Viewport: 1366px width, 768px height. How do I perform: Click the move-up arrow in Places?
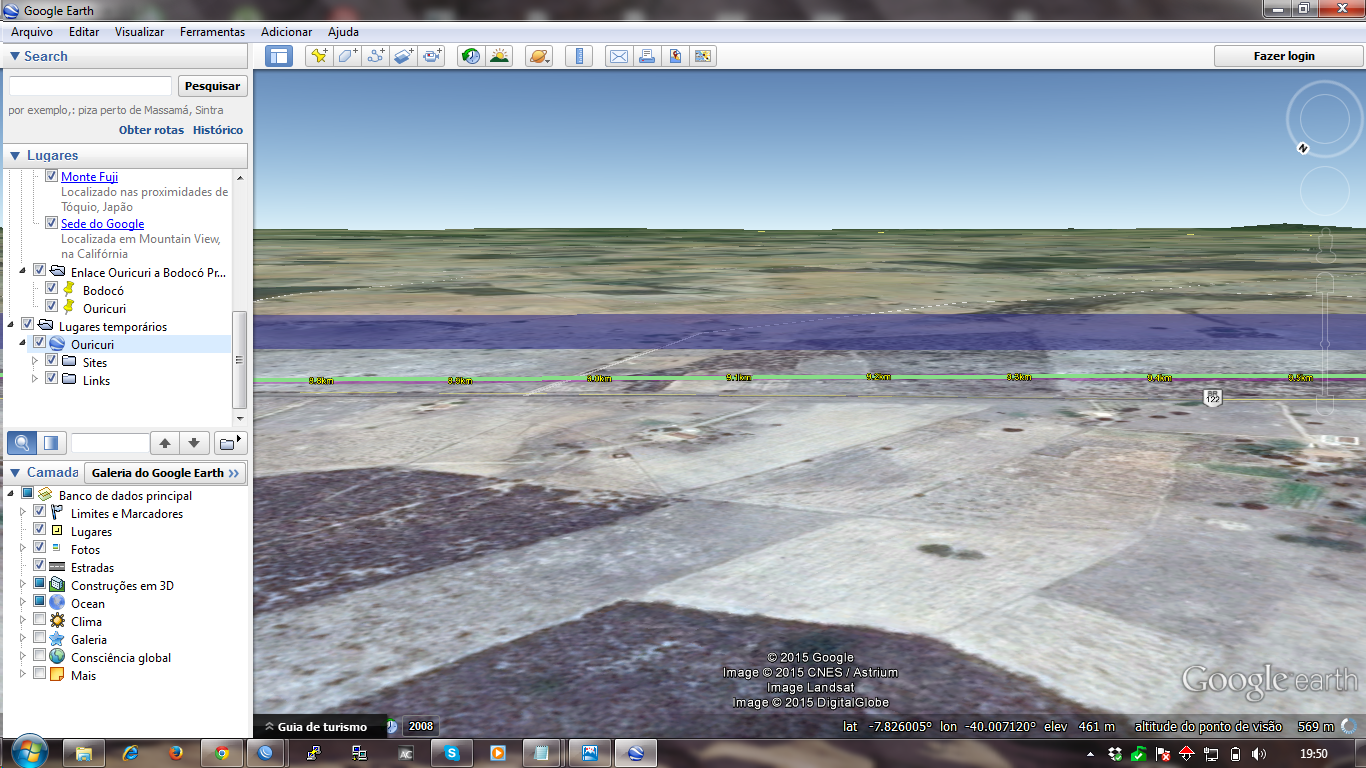[166, 443]
